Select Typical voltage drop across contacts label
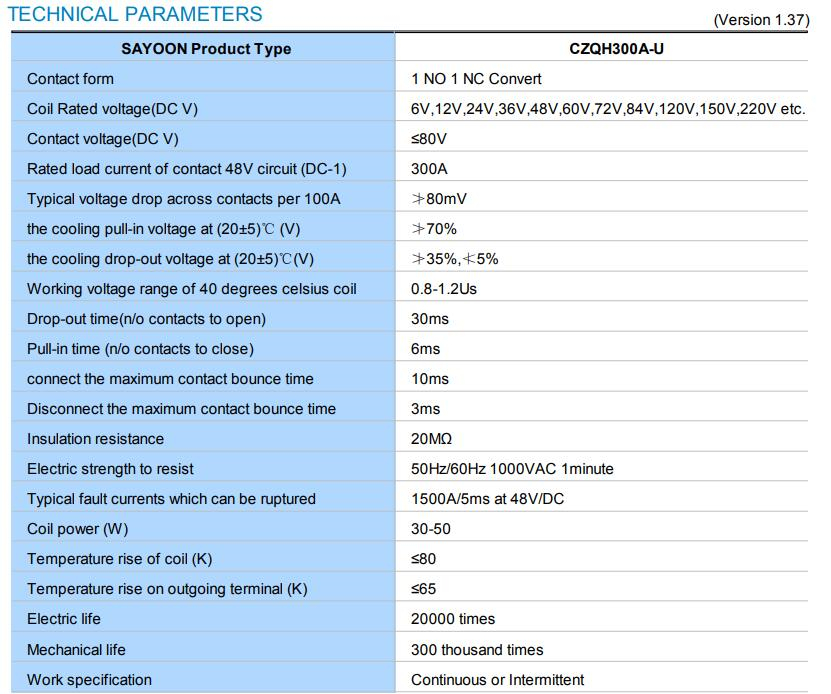Screen dimensions: 831x694 tap(183, 199)
